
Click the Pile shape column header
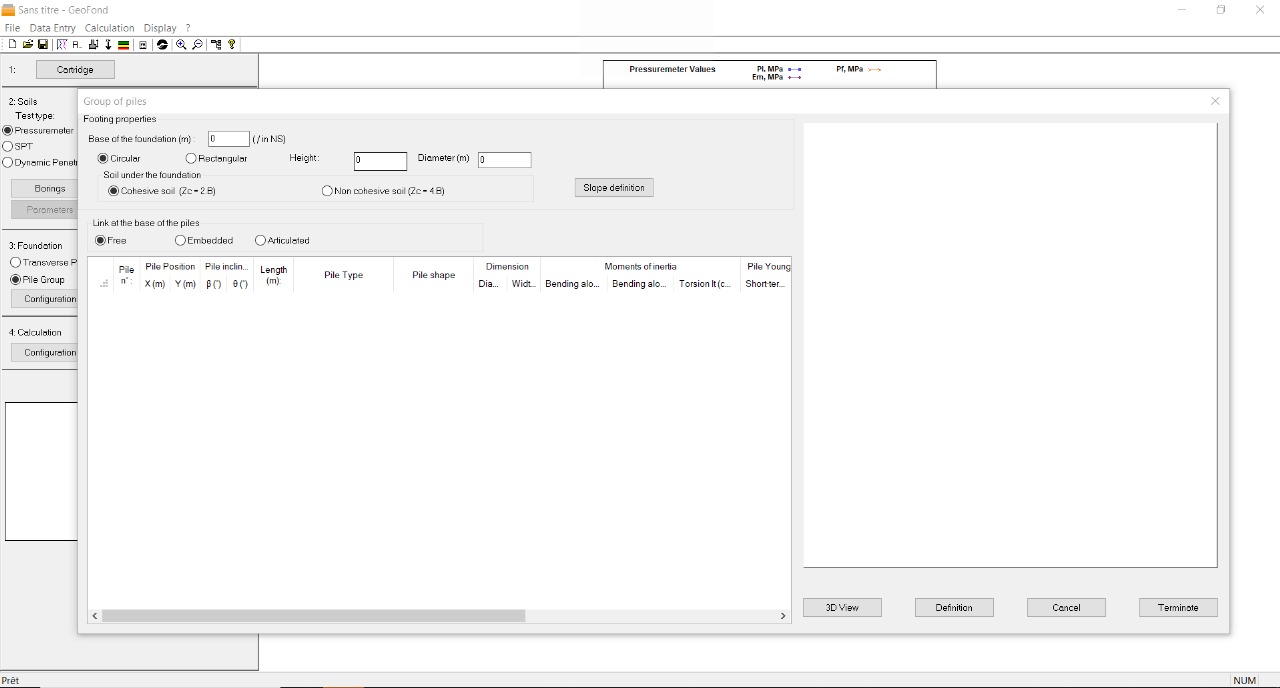pyautogui.click(x=433, y=275)
